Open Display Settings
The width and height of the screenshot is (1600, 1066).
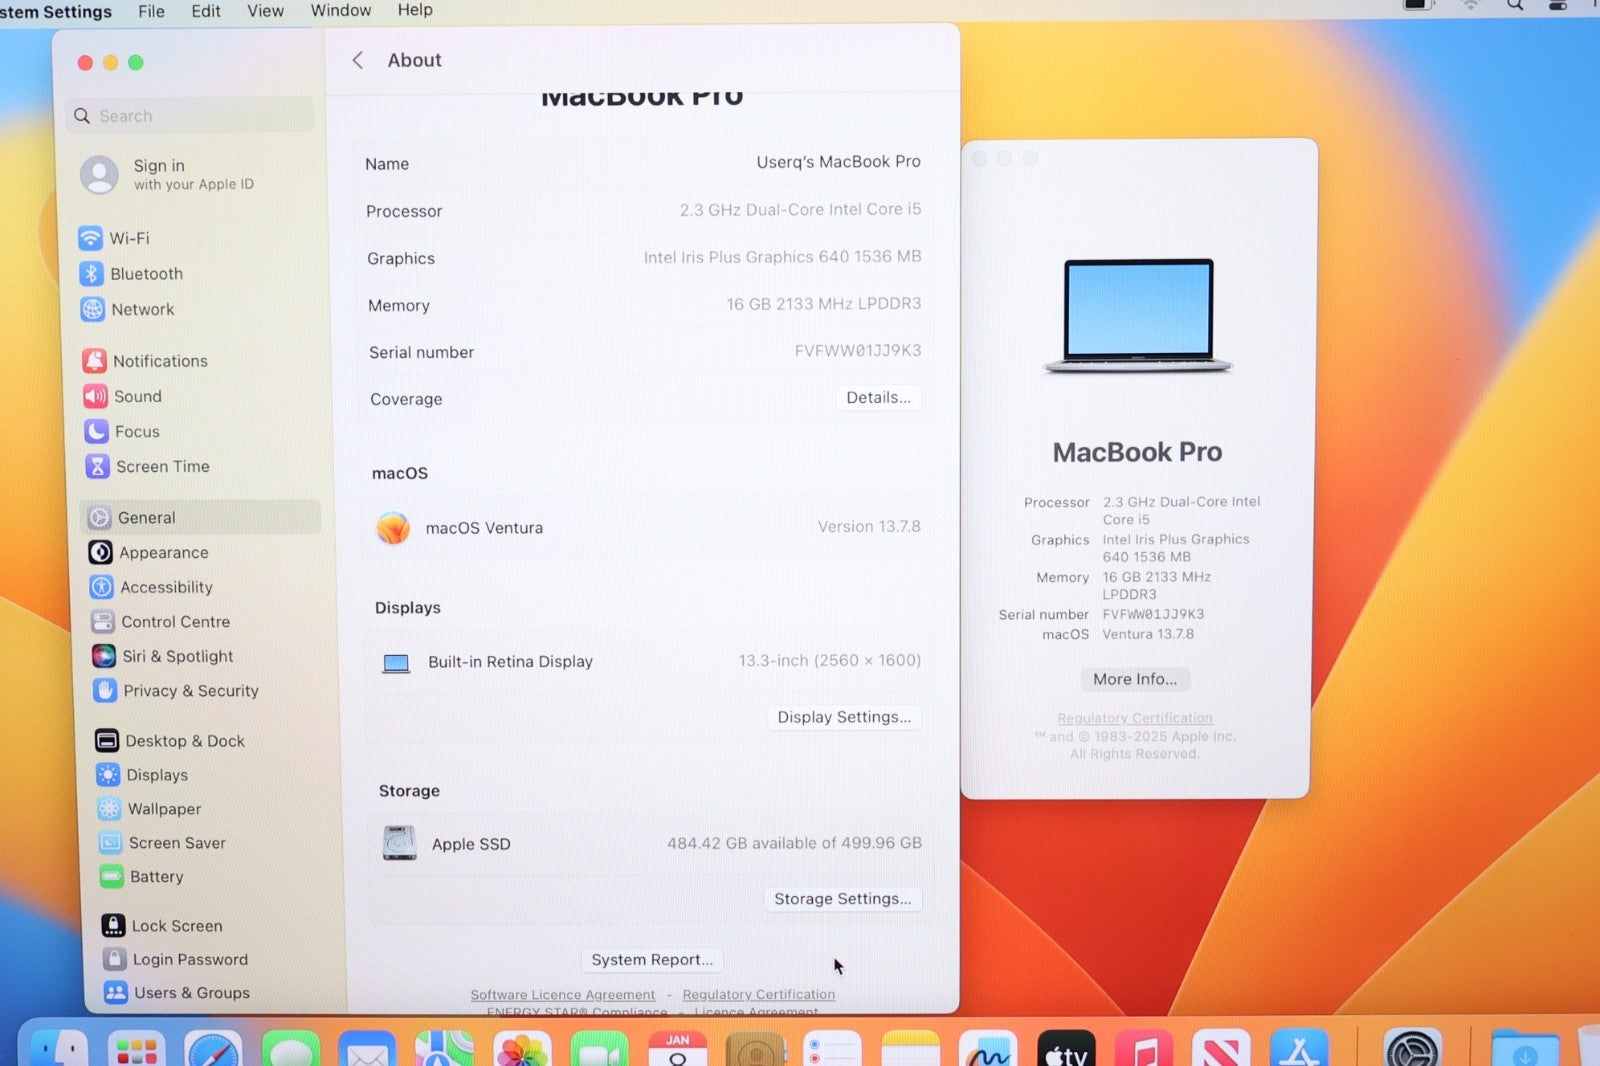coord(844,717)
